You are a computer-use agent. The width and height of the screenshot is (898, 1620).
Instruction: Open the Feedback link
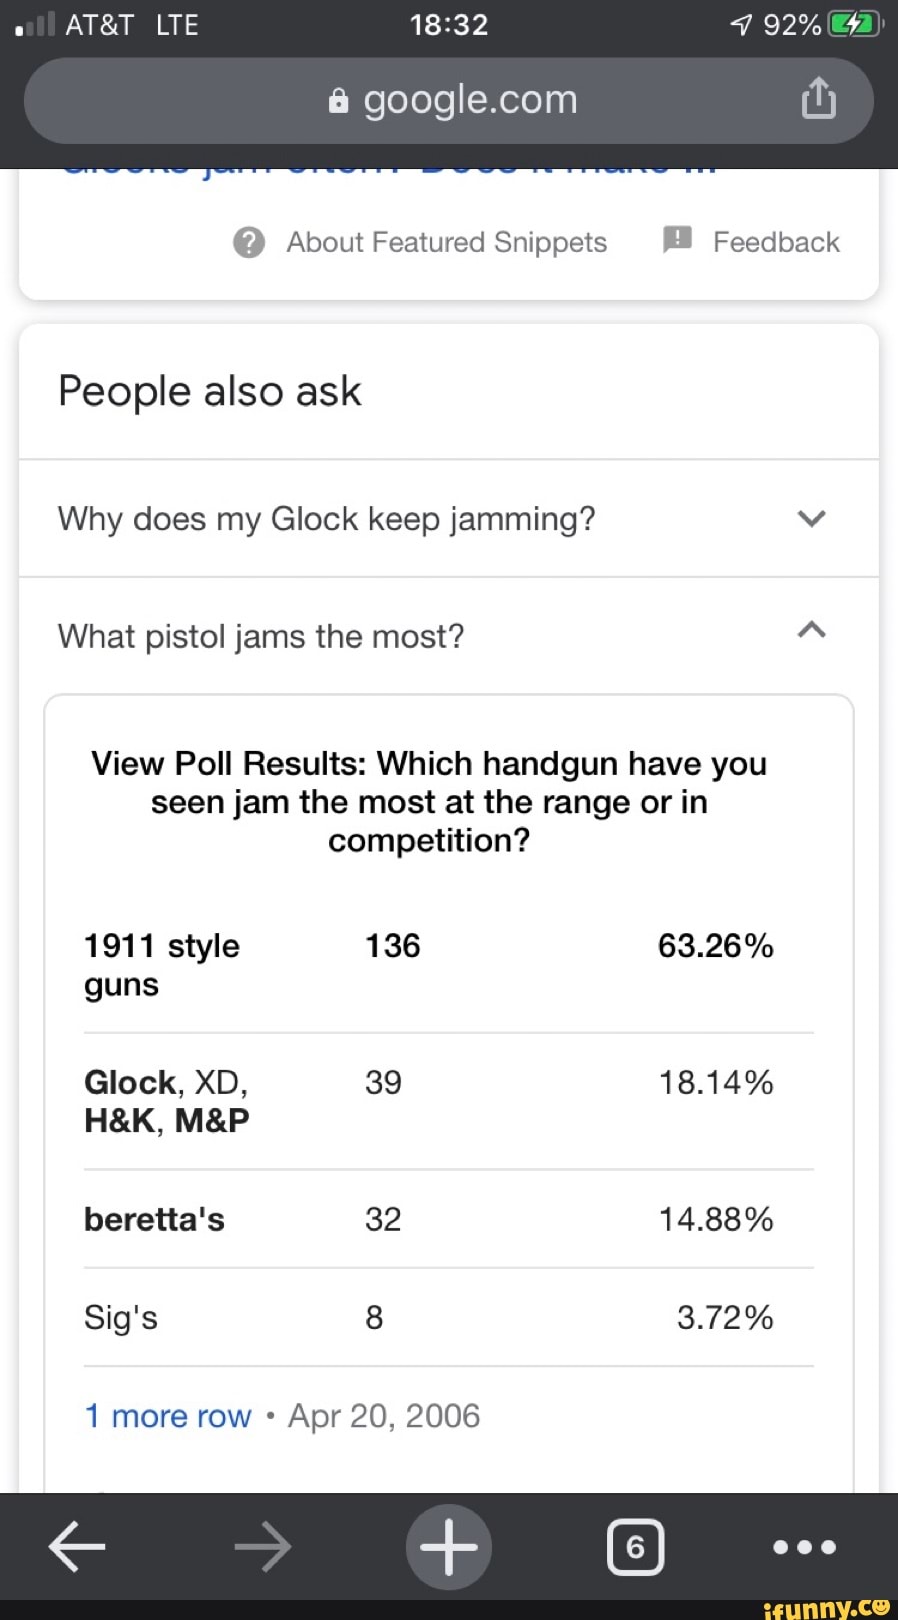pos(776,241)
